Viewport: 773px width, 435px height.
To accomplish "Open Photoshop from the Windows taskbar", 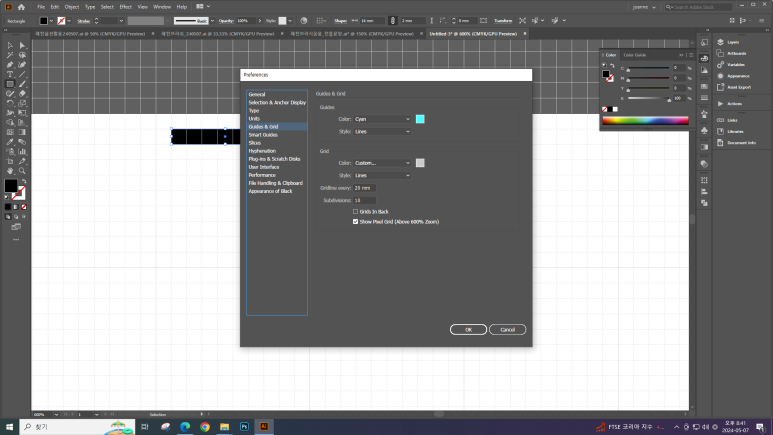I will (244, 427).
